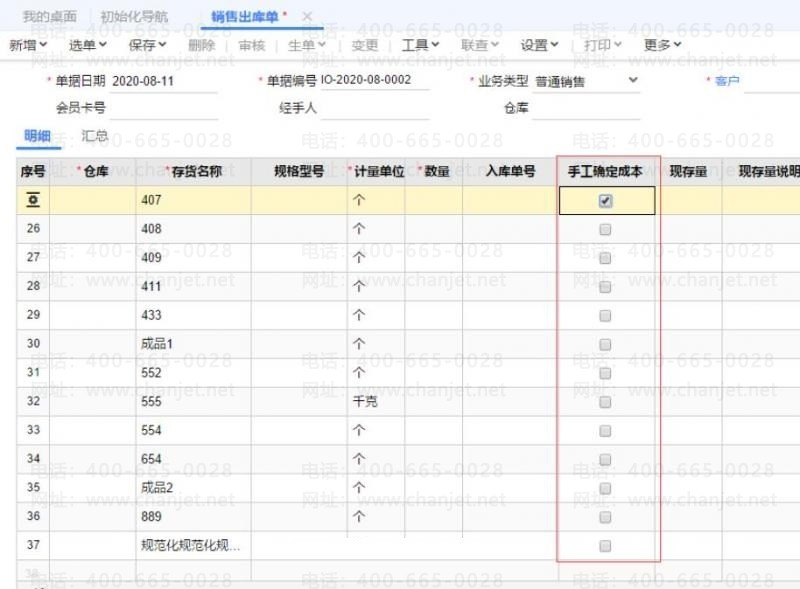Image resolution: width=800 pixels, height=589 pixels.
Task: Check 手工确定成本 for item 555
Action: point(606,403)
